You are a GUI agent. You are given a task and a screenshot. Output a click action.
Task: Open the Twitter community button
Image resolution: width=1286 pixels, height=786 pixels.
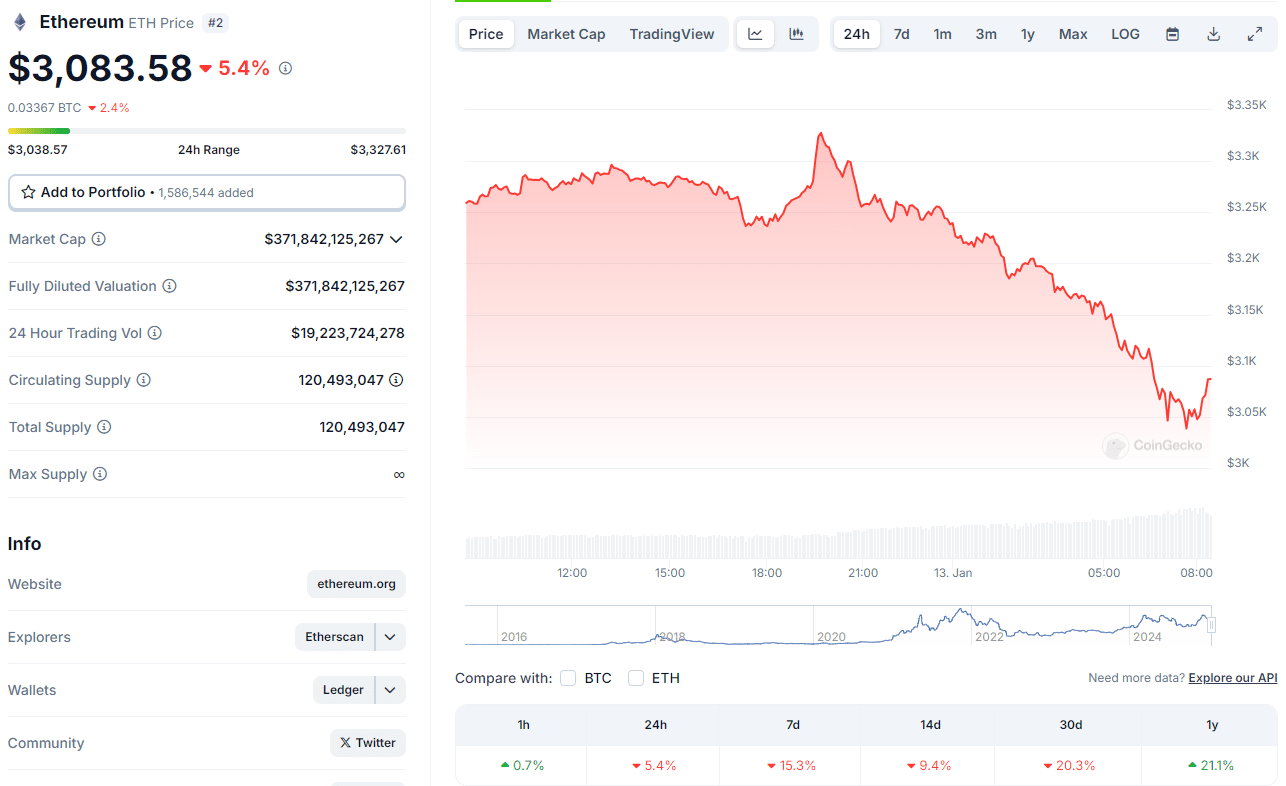point(367,743)
